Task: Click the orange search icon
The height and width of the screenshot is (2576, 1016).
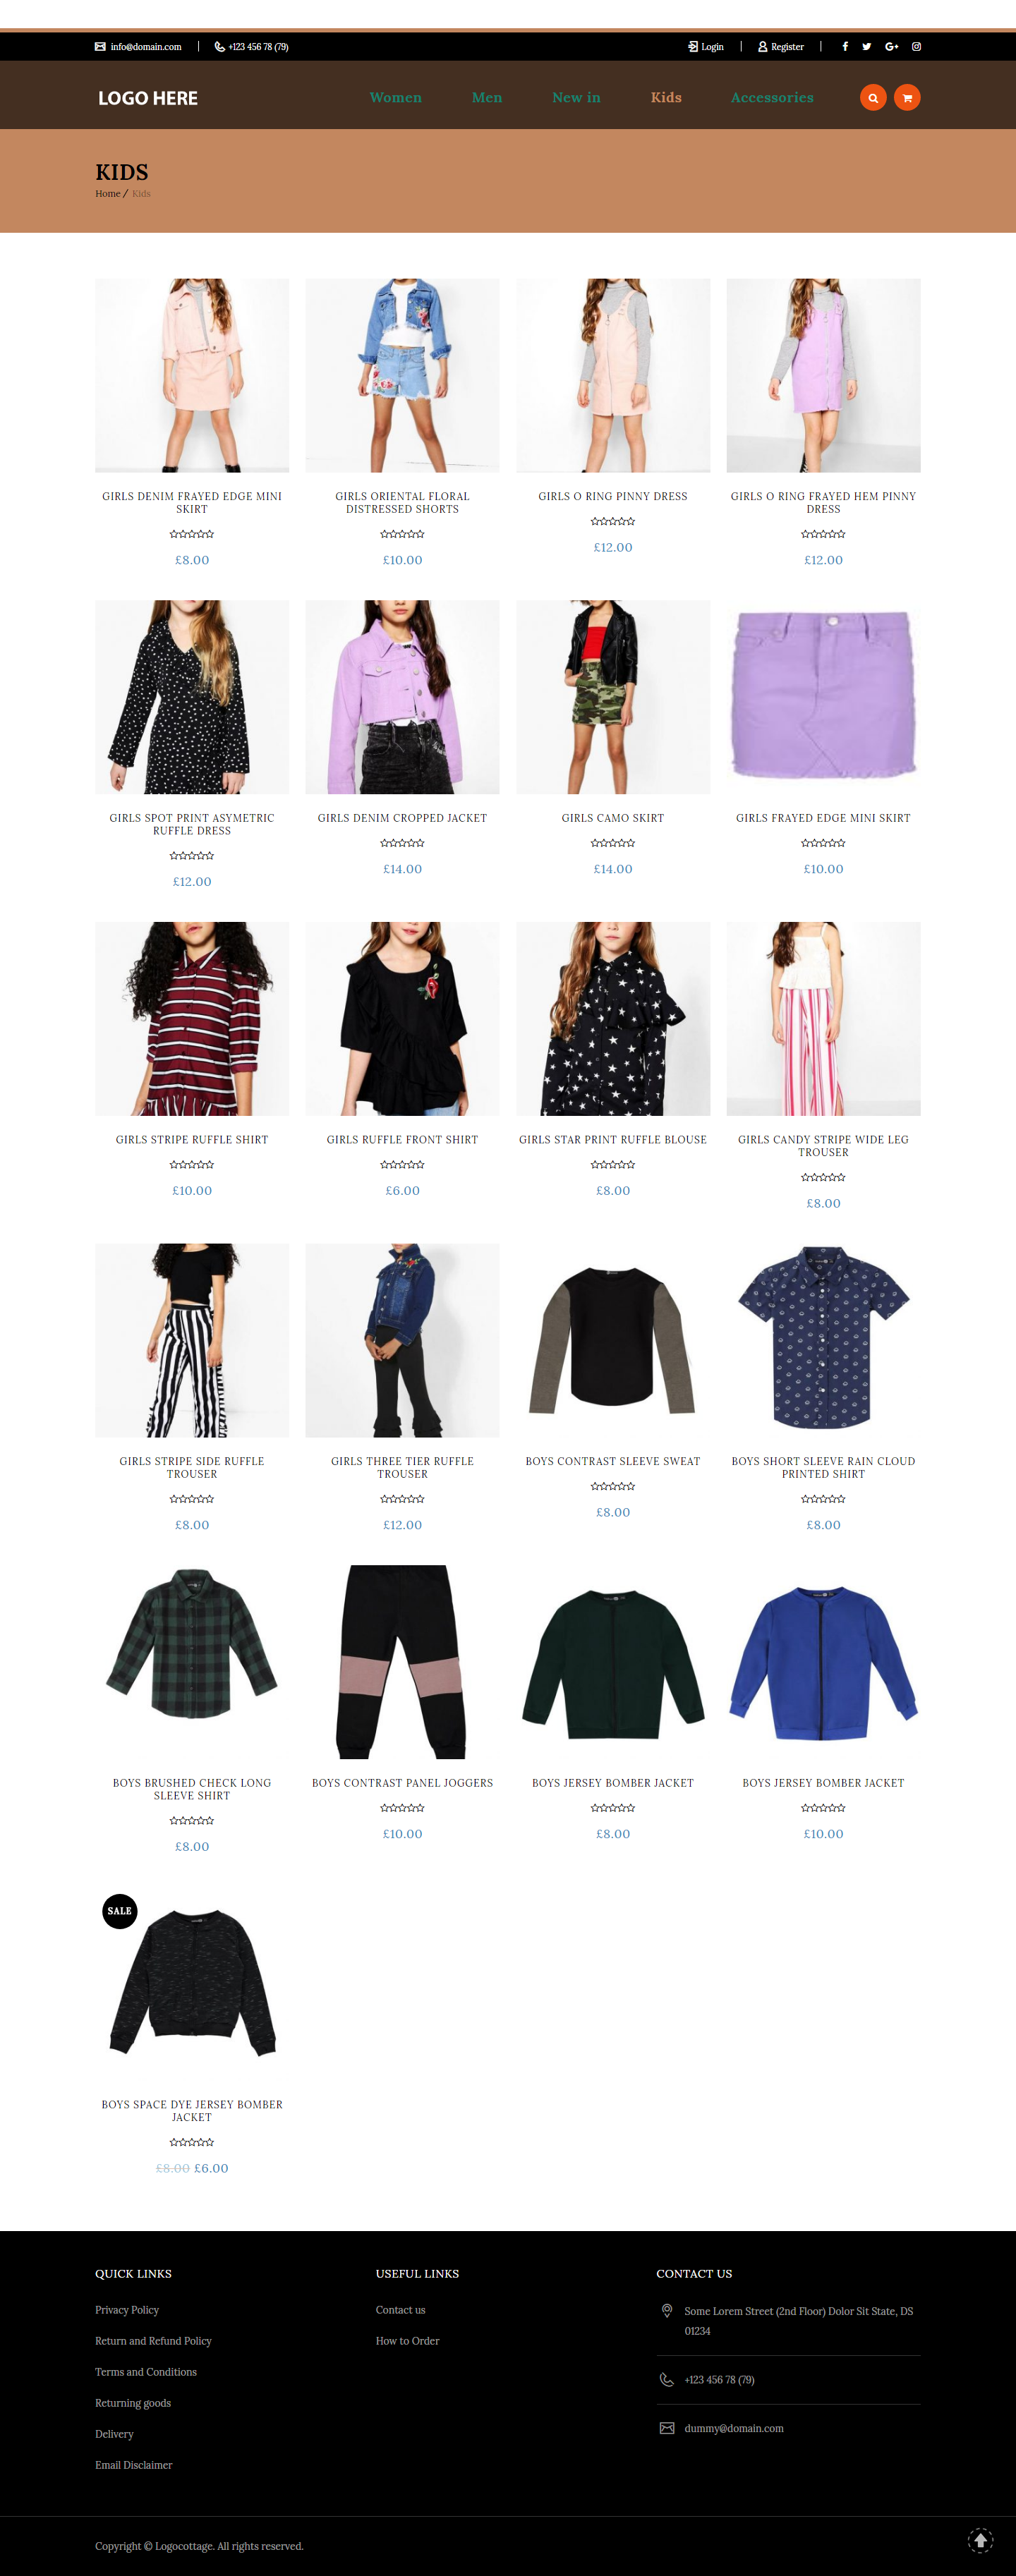Action: point(873,98)
